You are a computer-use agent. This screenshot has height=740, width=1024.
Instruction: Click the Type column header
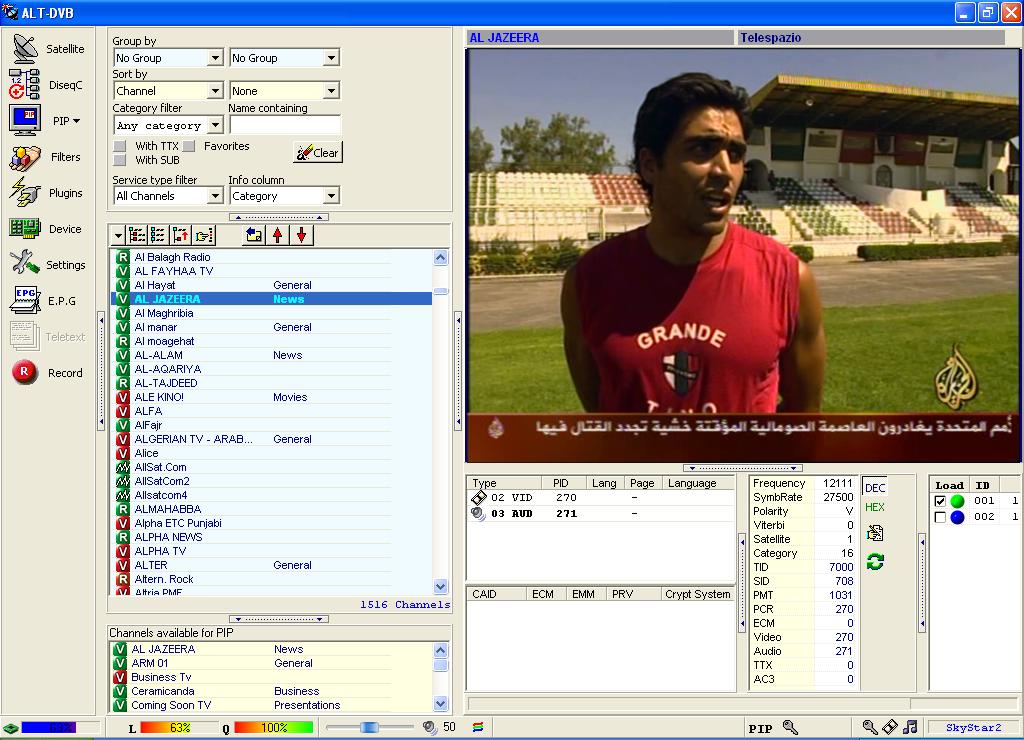[506, 483]
